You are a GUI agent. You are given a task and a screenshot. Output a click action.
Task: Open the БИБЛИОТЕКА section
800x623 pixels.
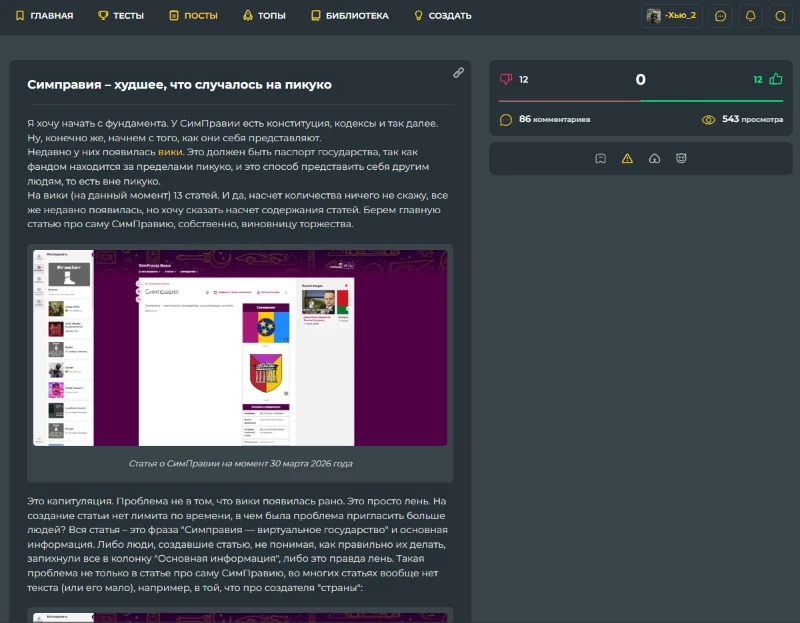coord(350,16)
